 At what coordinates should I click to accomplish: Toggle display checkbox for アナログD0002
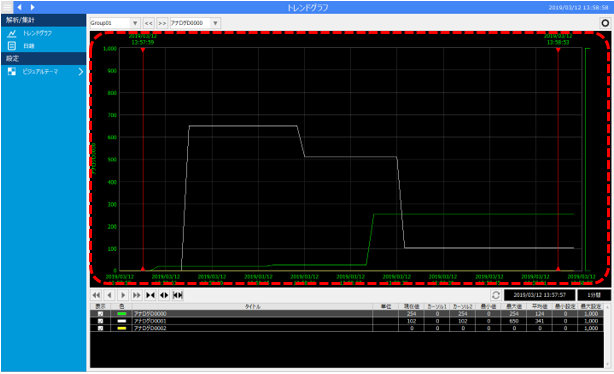click(x=101, y=328)
